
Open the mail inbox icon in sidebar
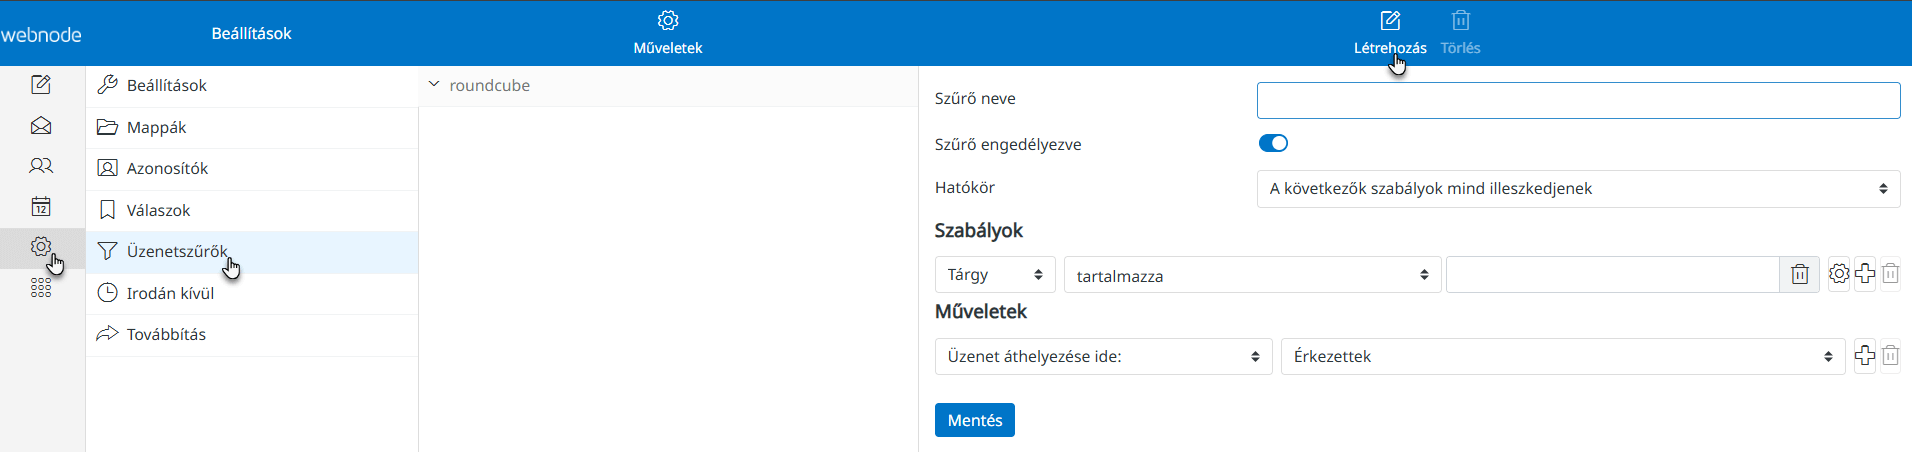[x=41, y=126]
